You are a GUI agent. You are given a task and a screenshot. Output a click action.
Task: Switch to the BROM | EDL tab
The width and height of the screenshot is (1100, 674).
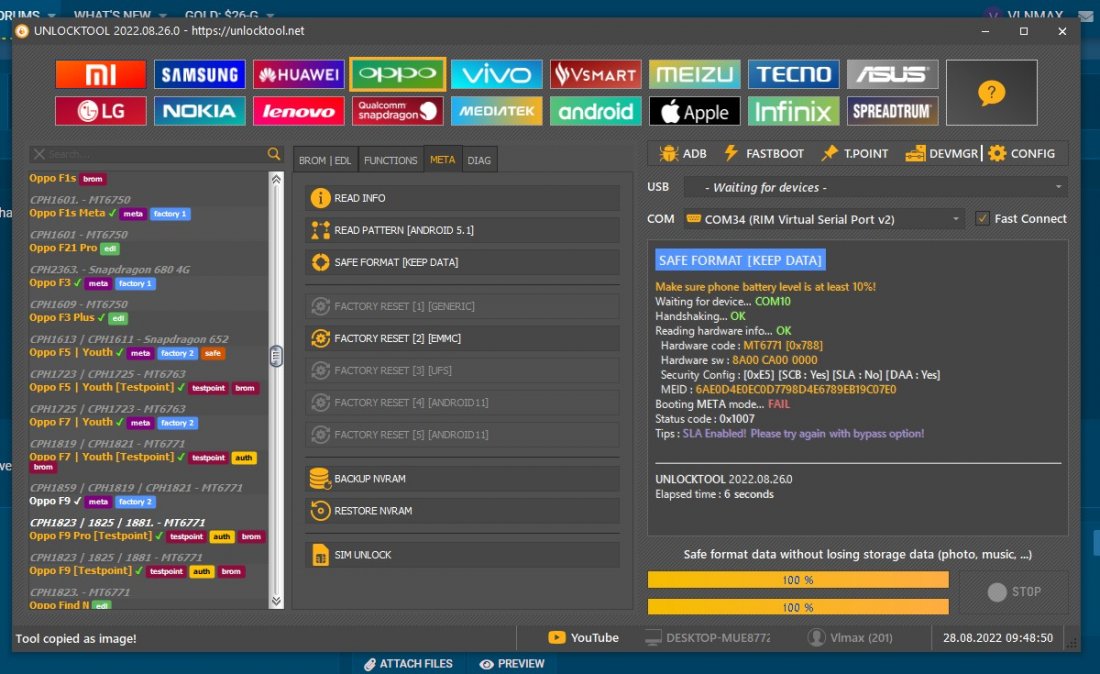point(325,160)
